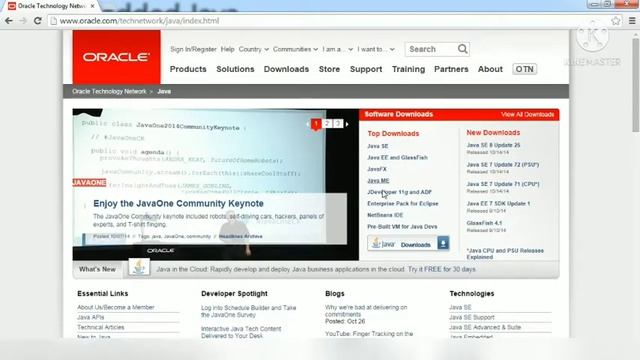Open Interactive Java Tech Content link
This screenshot has width=640, height=360.
[241, 332]
